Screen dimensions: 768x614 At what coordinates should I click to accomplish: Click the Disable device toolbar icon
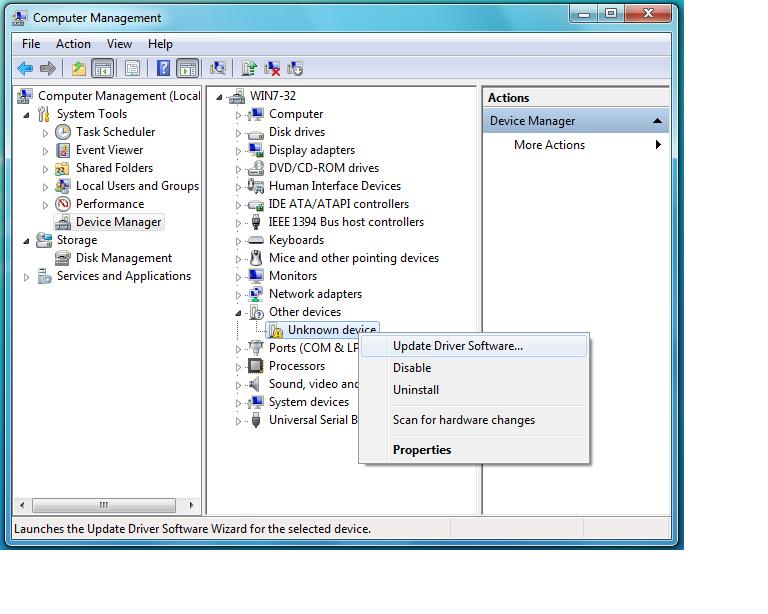click(x=295, y=68)
